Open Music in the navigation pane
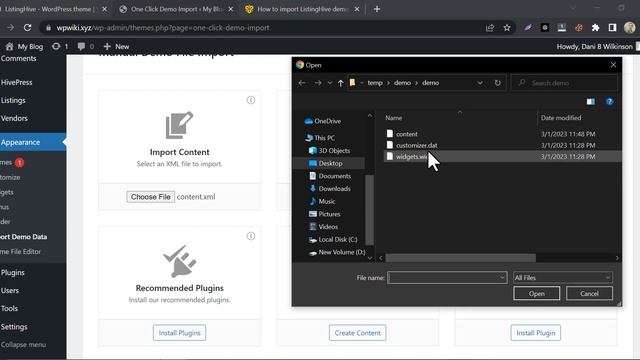640x360 pixels. (322, 201)
